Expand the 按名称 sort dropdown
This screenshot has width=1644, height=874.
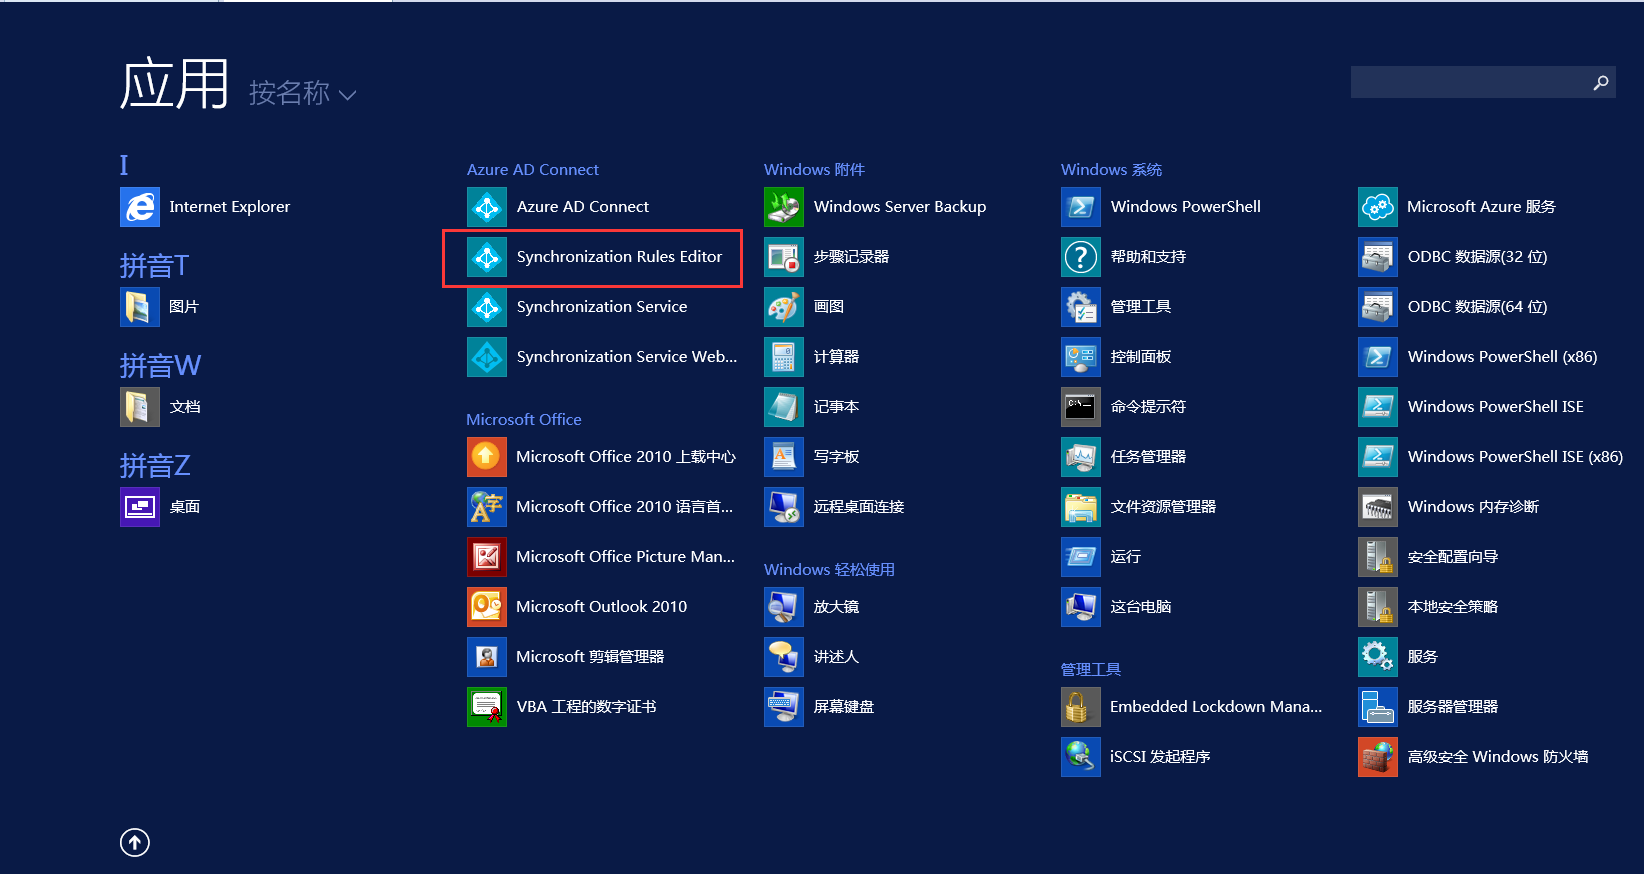[302, 93]
